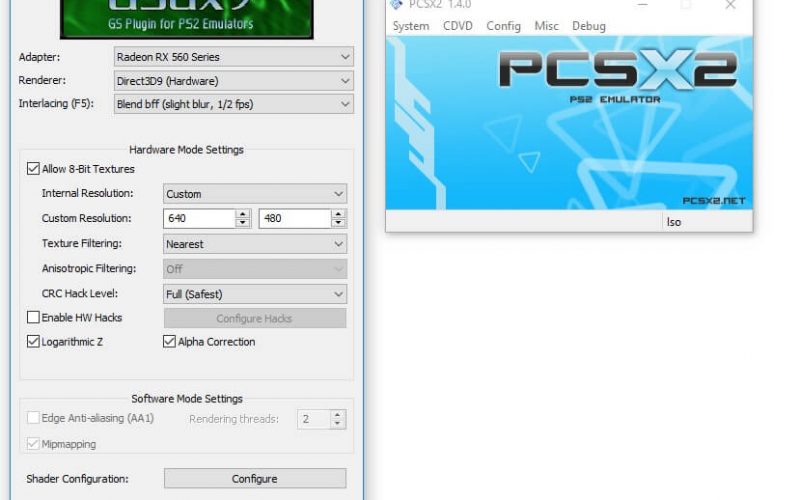
Task: Increase Rendering threads with up arrow
Action: coord(337,415)
